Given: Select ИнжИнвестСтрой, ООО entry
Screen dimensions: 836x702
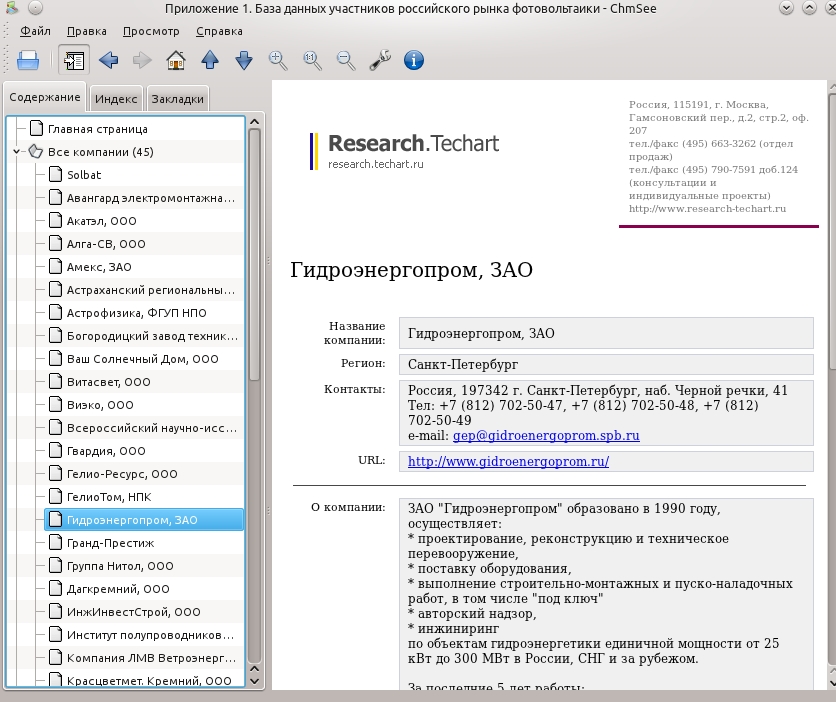Looking at the screenshot, I should [133, 611].
